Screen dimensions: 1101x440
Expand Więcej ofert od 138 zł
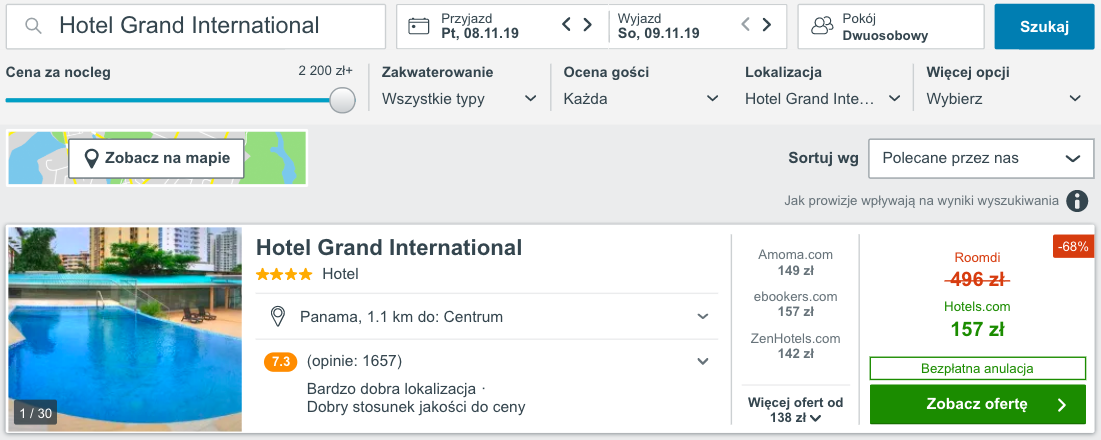click(x=796, y=410)
